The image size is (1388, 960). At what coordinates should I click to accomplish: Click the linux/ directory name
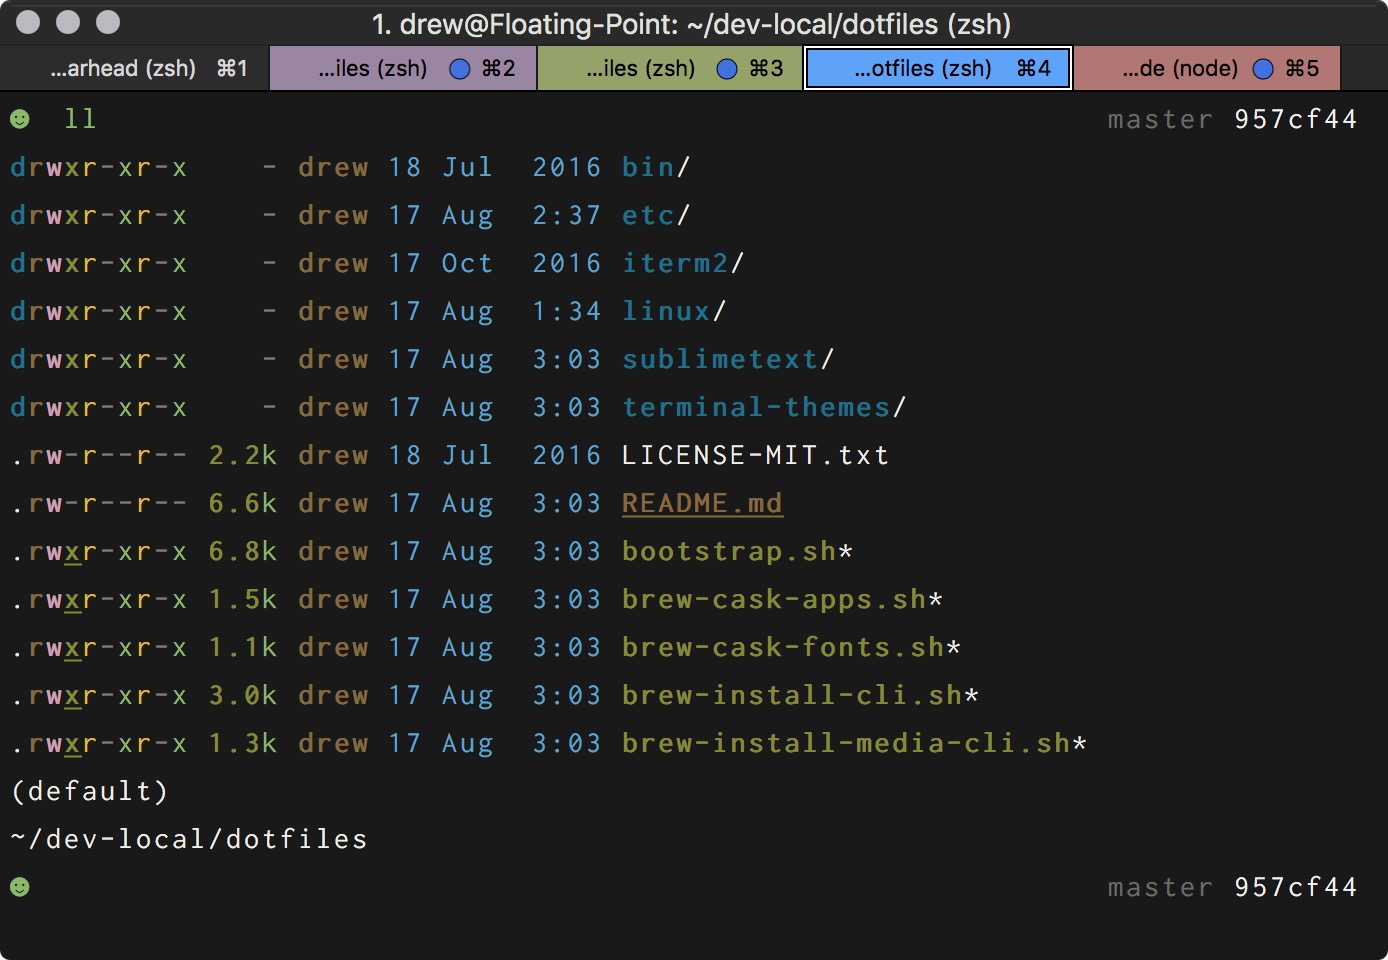[674, 311]
